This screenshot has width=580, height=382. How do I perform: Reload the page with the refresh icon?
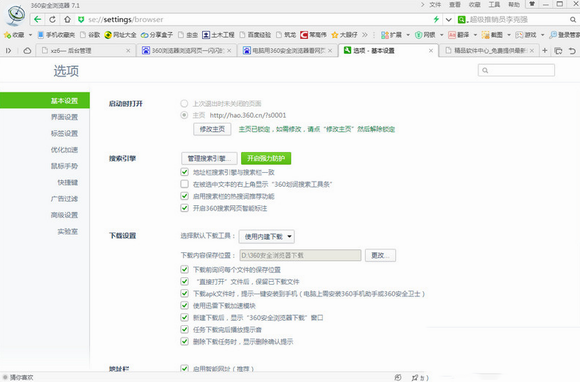click(x=52, y=20)
